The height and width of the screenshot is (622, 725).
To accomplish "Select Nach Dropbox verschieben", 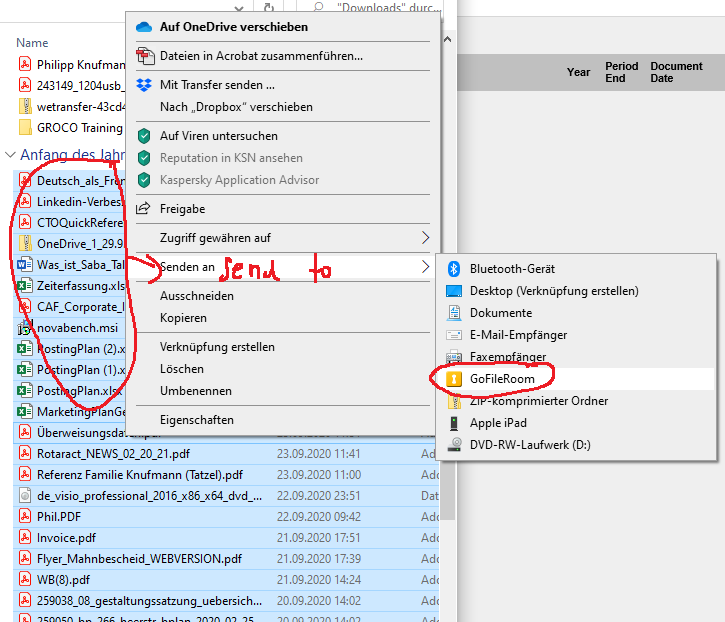I will (x=283, y=107).
